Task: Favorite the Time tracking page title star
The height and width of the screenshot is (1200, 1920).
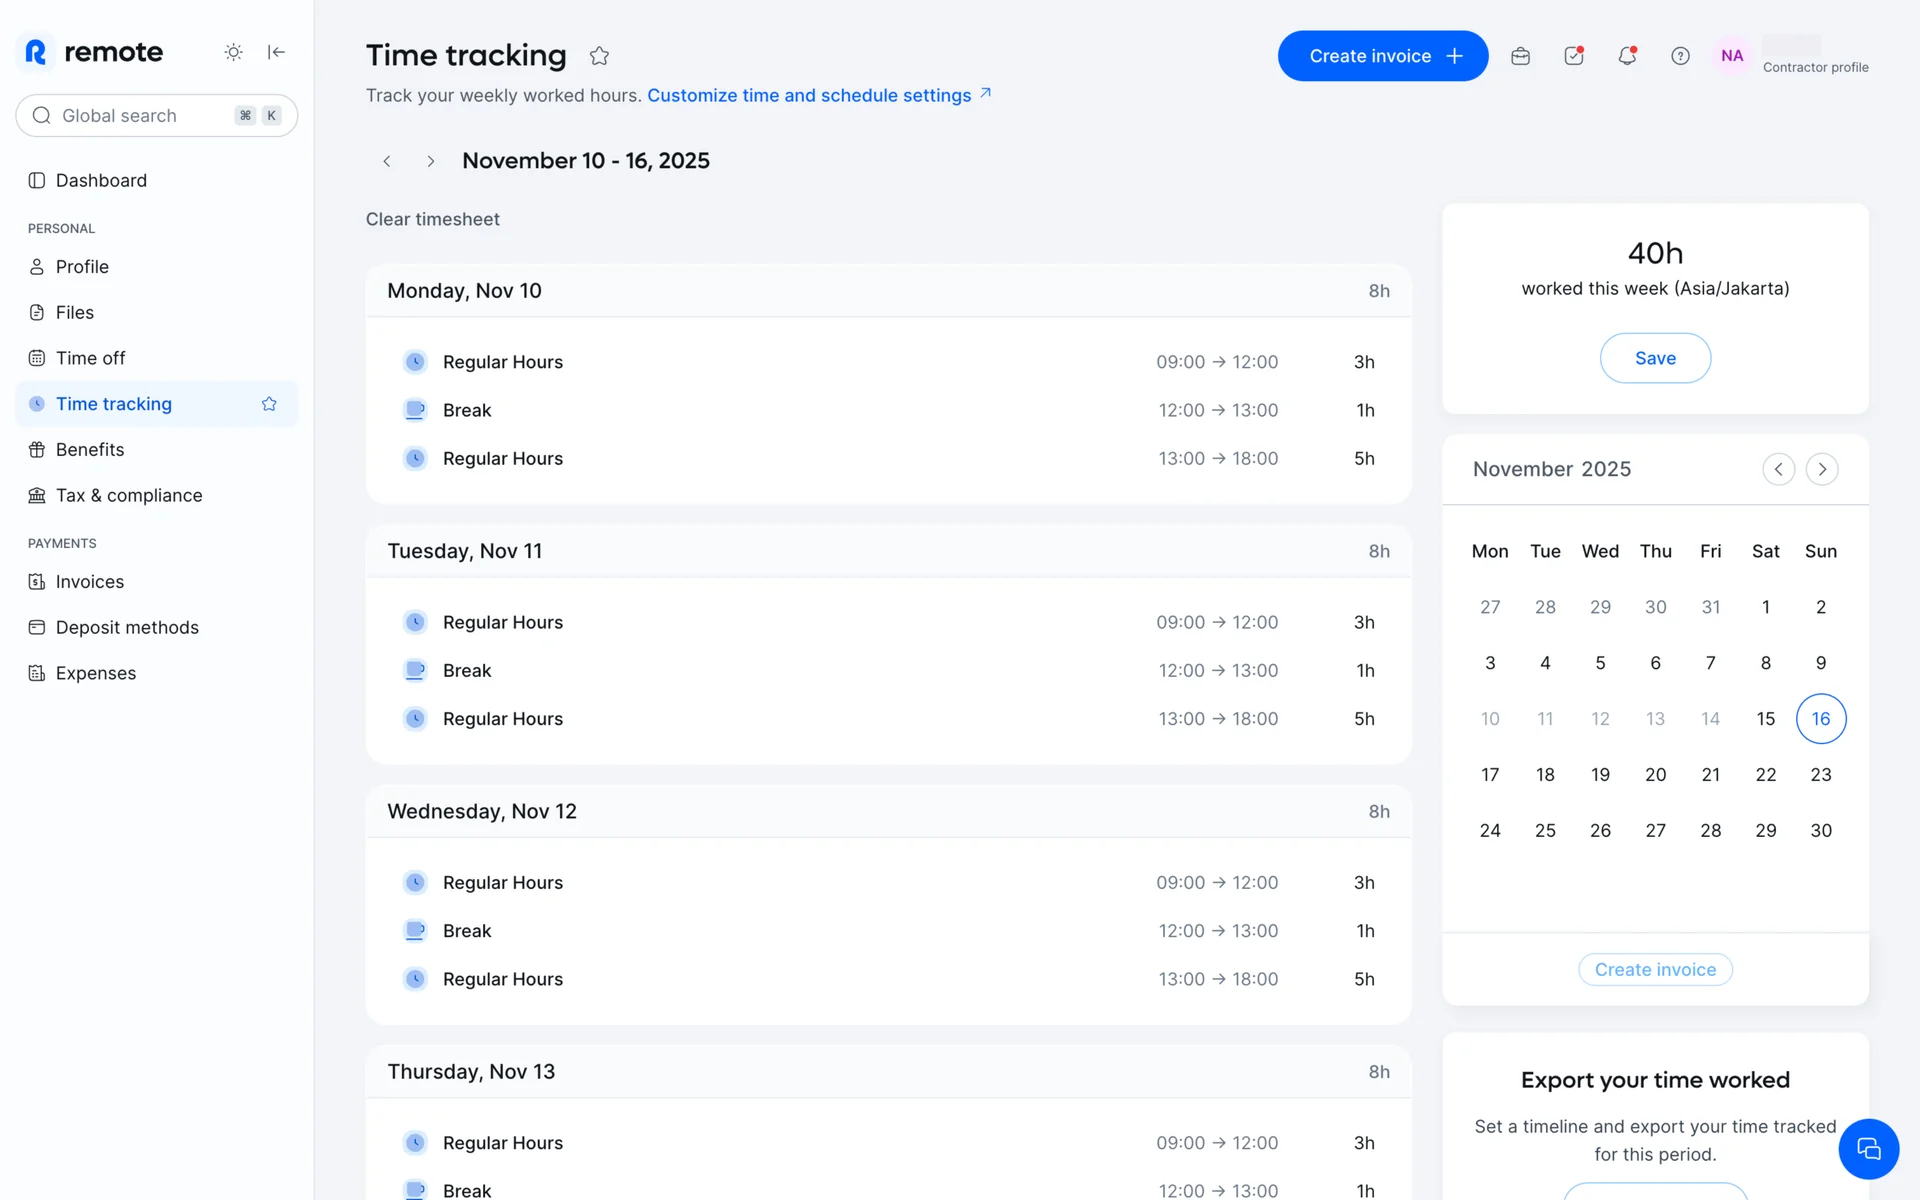Action: [599, 56]
